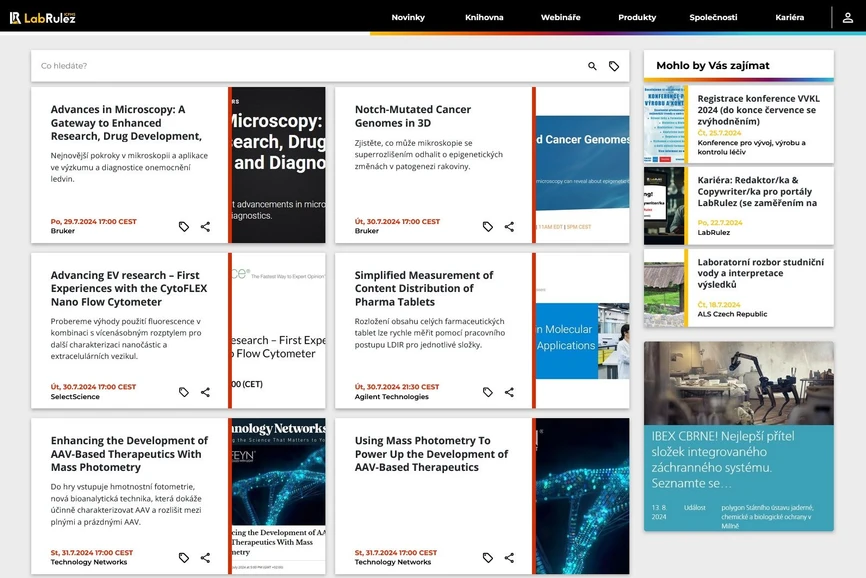Image resolution: width=866 pixels, height=578 pixels.
Task: Click sidebar date 'Po, 22.7.2024'
Action: pos(720,222)
